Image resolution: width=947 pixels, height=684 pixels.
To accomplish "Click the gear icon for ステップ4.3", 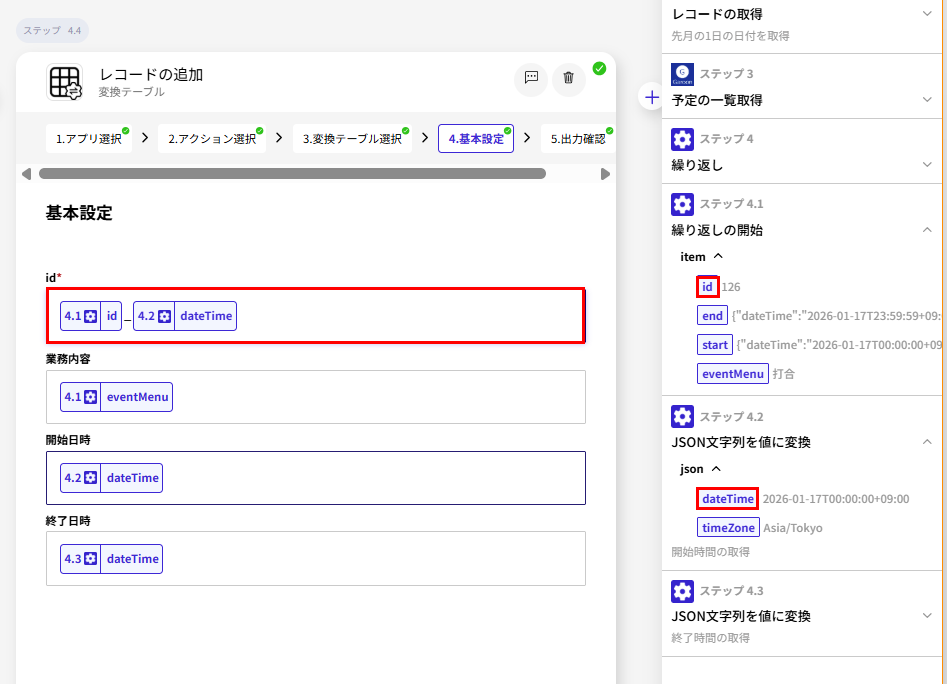I will coord(681,590).
